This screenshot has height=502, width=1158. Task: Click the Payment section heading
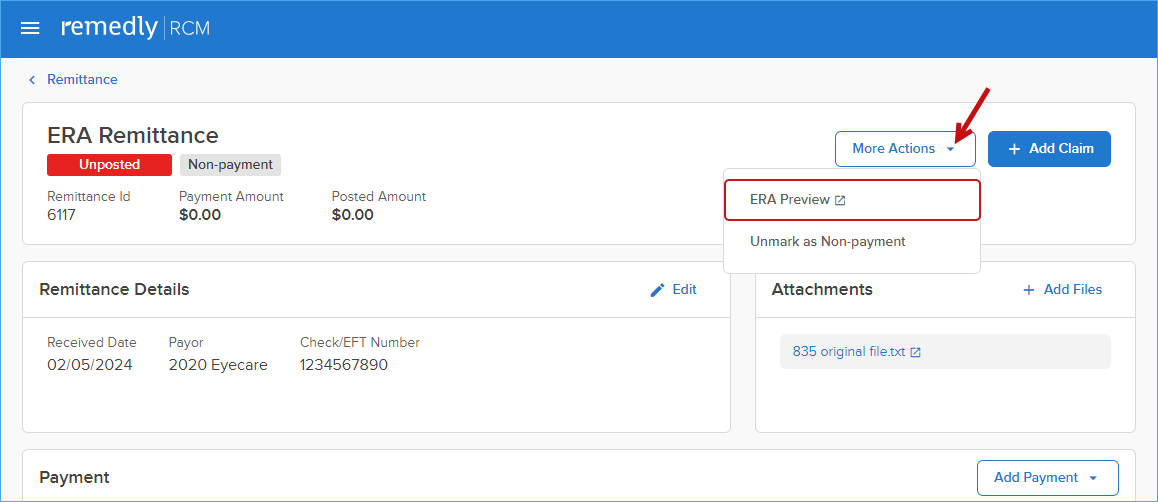(x=75, y=478)
